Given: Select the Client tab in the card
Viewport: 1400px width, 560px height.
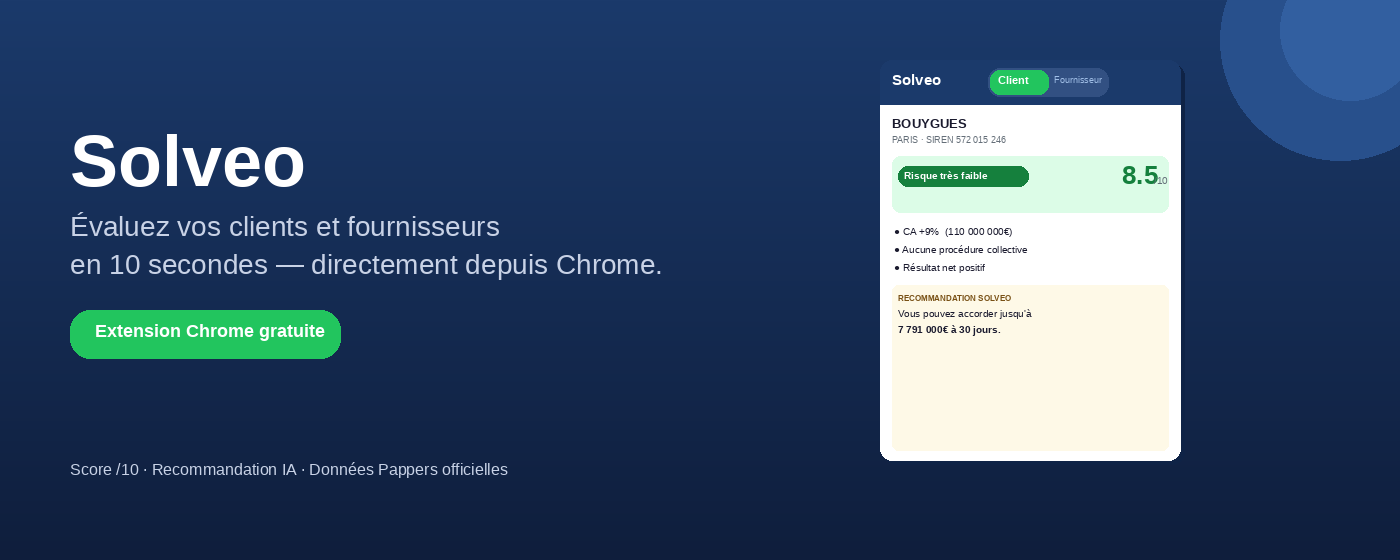Looking at the screenshot, I should click(x=1019, y=82).
